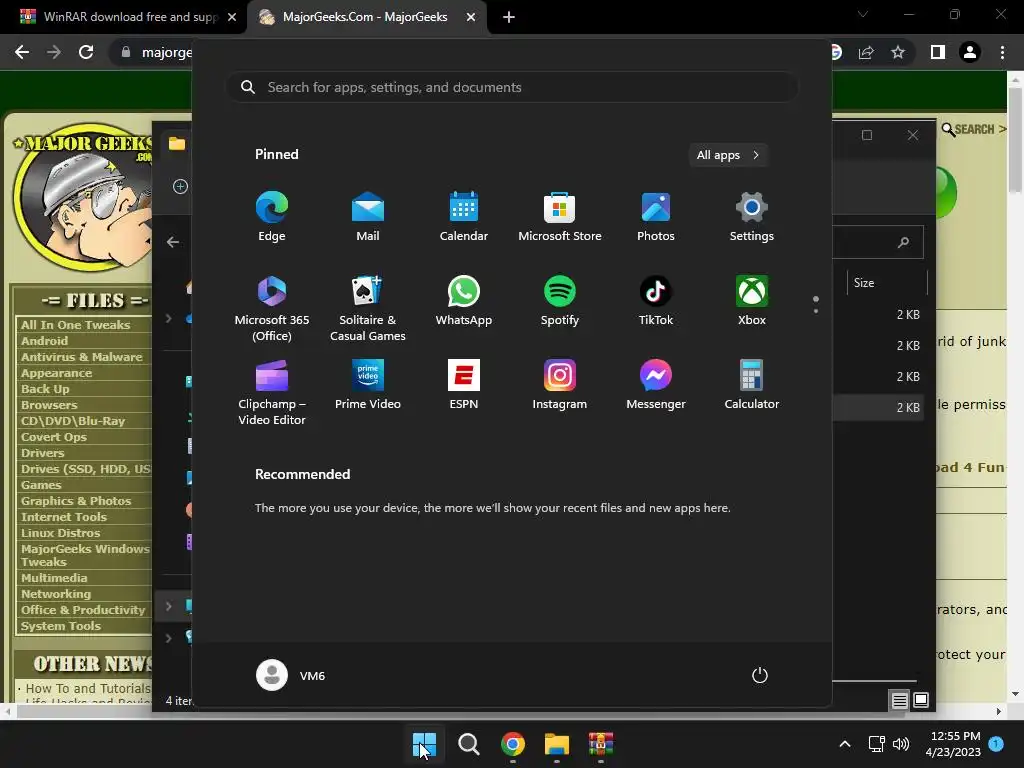Open the Multimedia category
This screenshot has height=768, width=1024.
pos(54,578)
